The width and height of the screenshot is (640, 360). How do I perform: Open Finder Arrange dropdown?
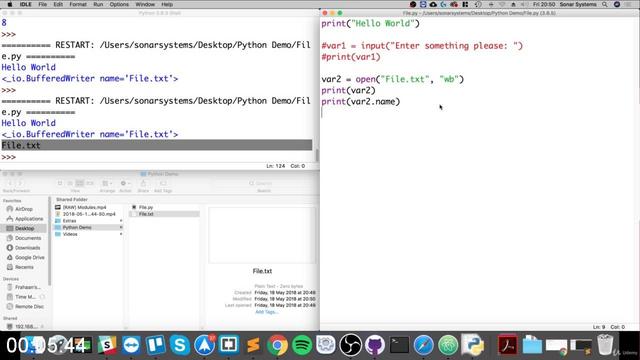(x=107, y=184)
